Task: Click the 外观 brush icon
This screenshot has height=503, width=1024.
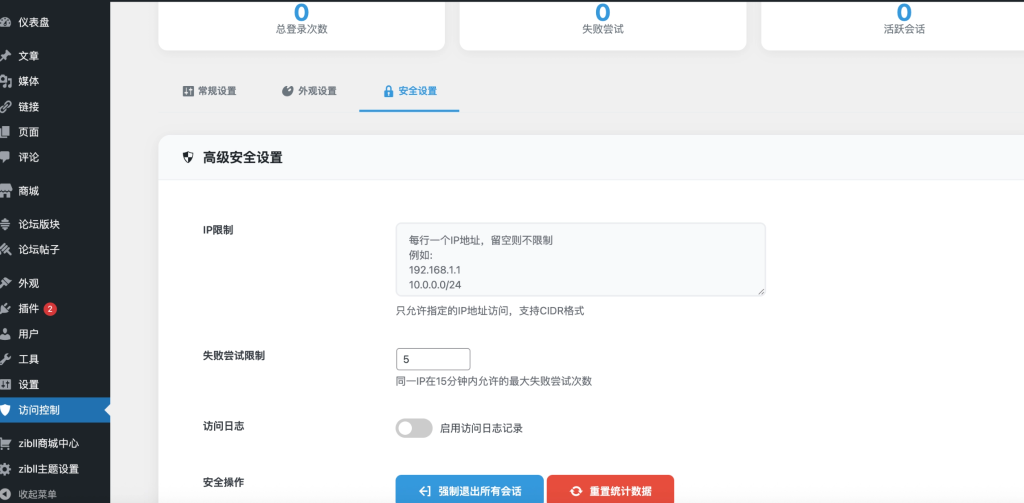Action: [5, 284]
